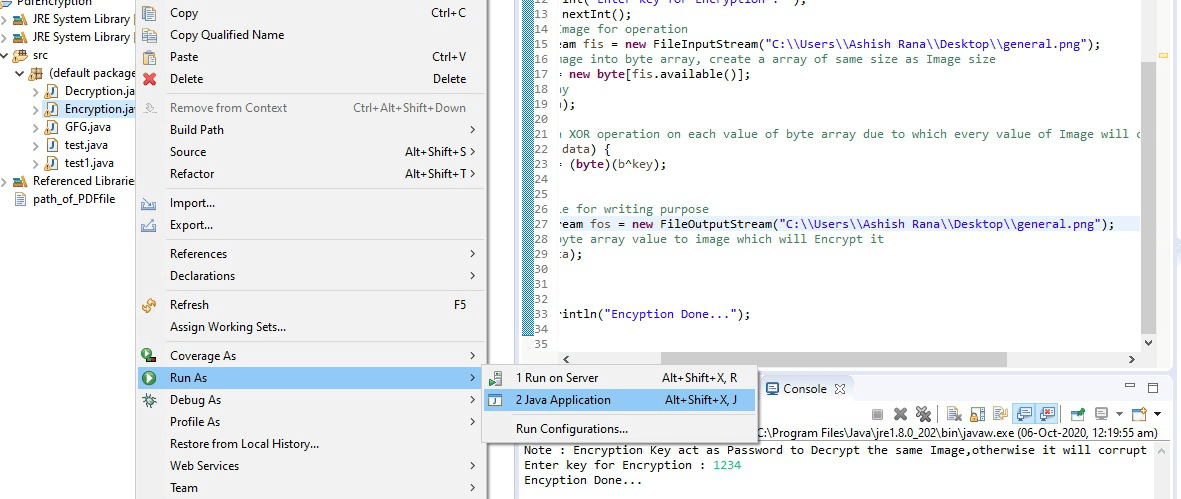Viewport: 1181px width, 499px height.
Task: Click Export... with its tray icon
Action: pos(313,224)
